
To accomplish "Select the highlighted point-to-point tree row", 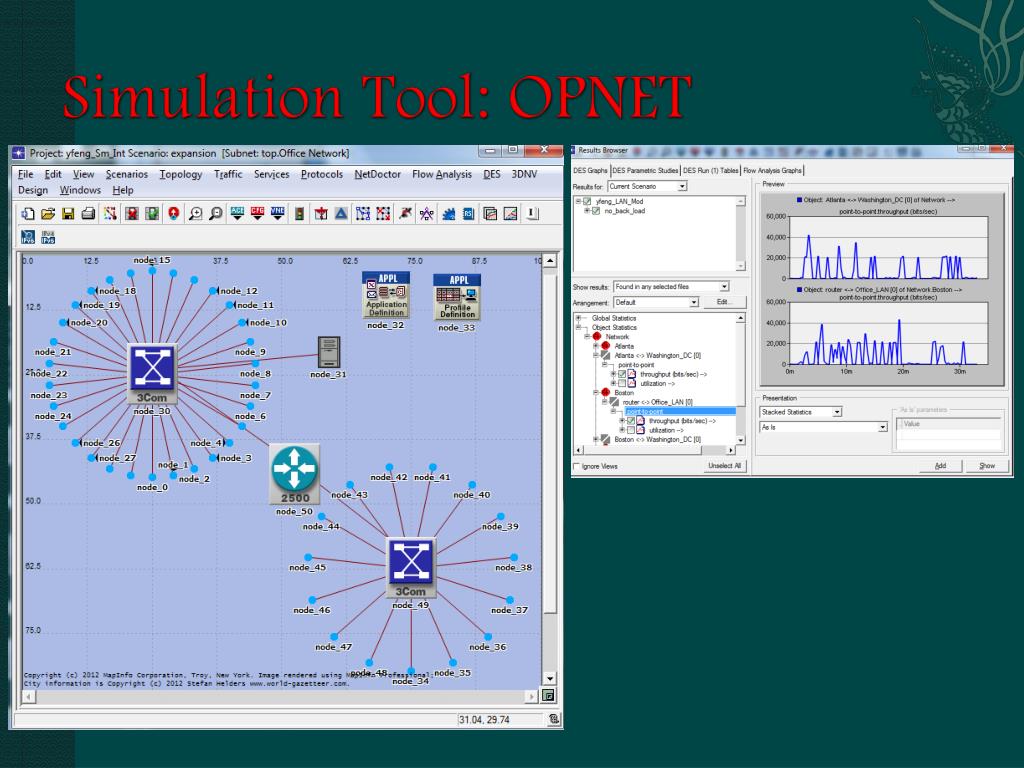I will pos(680,411).
